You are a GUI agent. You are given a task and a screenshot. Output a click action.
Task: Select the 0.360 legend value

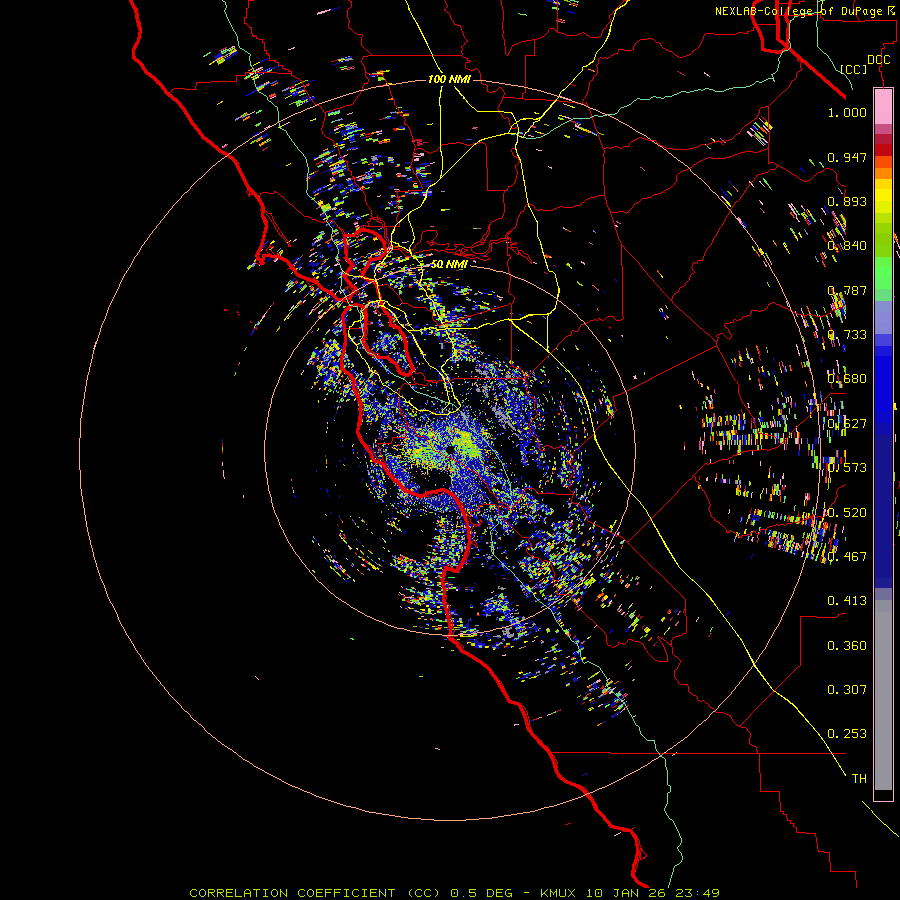tap(847, 646)
